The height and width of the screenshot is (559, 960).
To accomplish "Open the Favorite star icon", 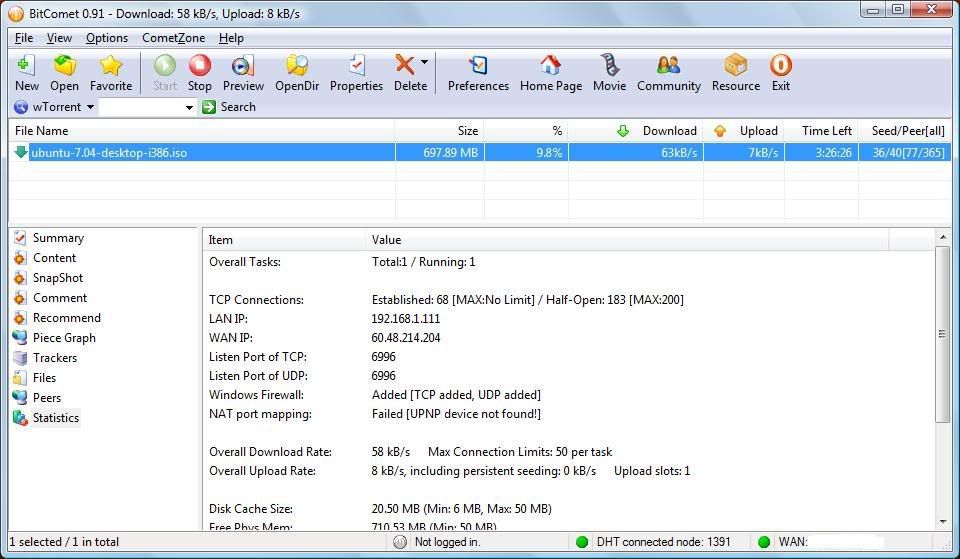I will (111, 66).
